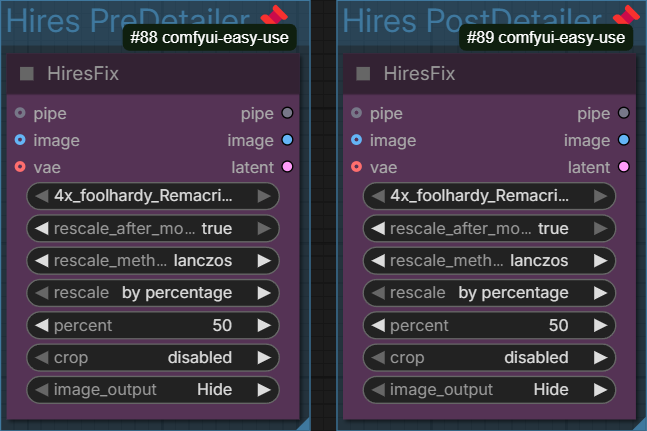Click percent value 50 in PostDetailer node
This screenshot has height=431, width=647.
coord(558,325)
